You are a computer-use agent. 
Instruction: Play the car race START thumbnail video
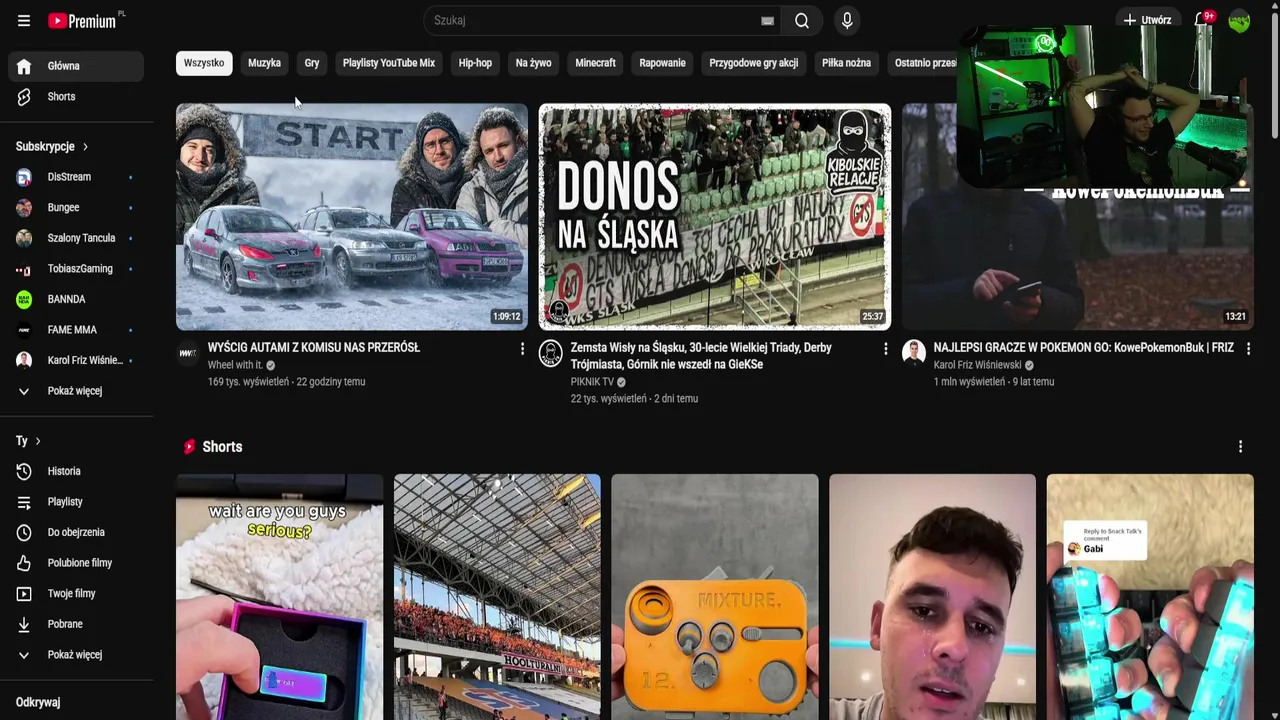[352, 217]
